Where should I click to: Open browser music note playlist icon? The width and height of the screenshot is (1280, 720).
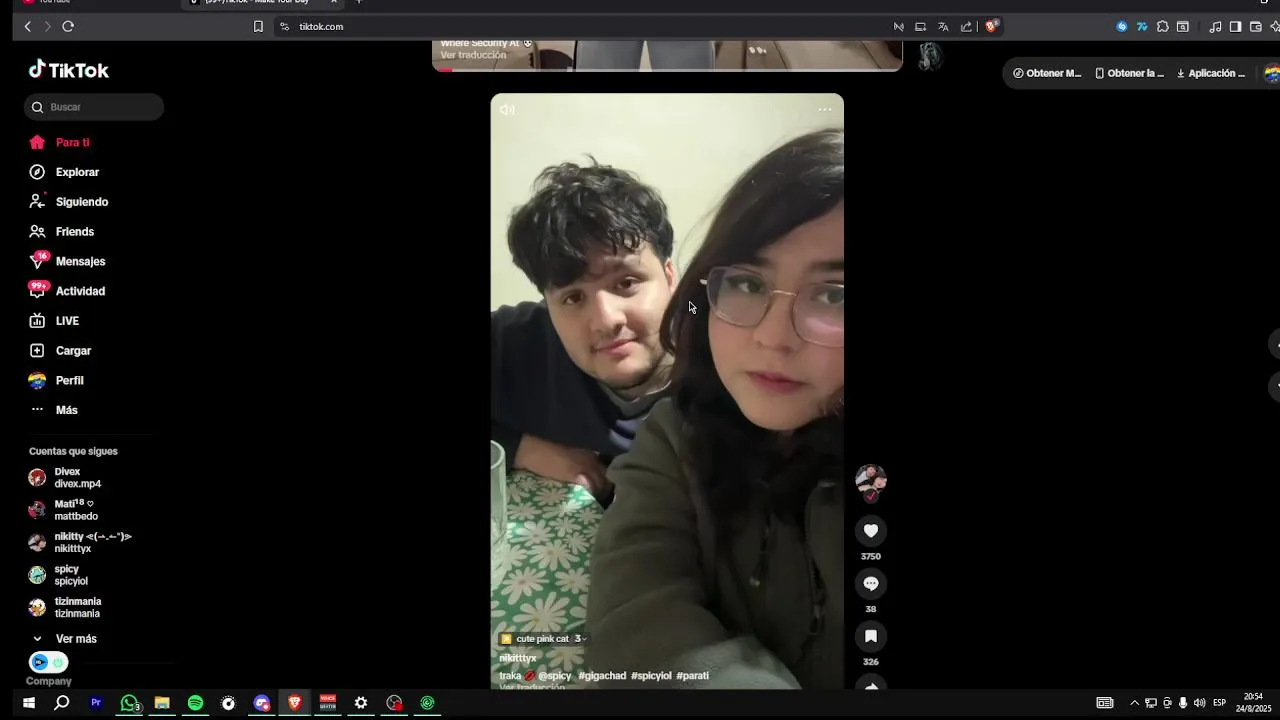point(1215,27)
